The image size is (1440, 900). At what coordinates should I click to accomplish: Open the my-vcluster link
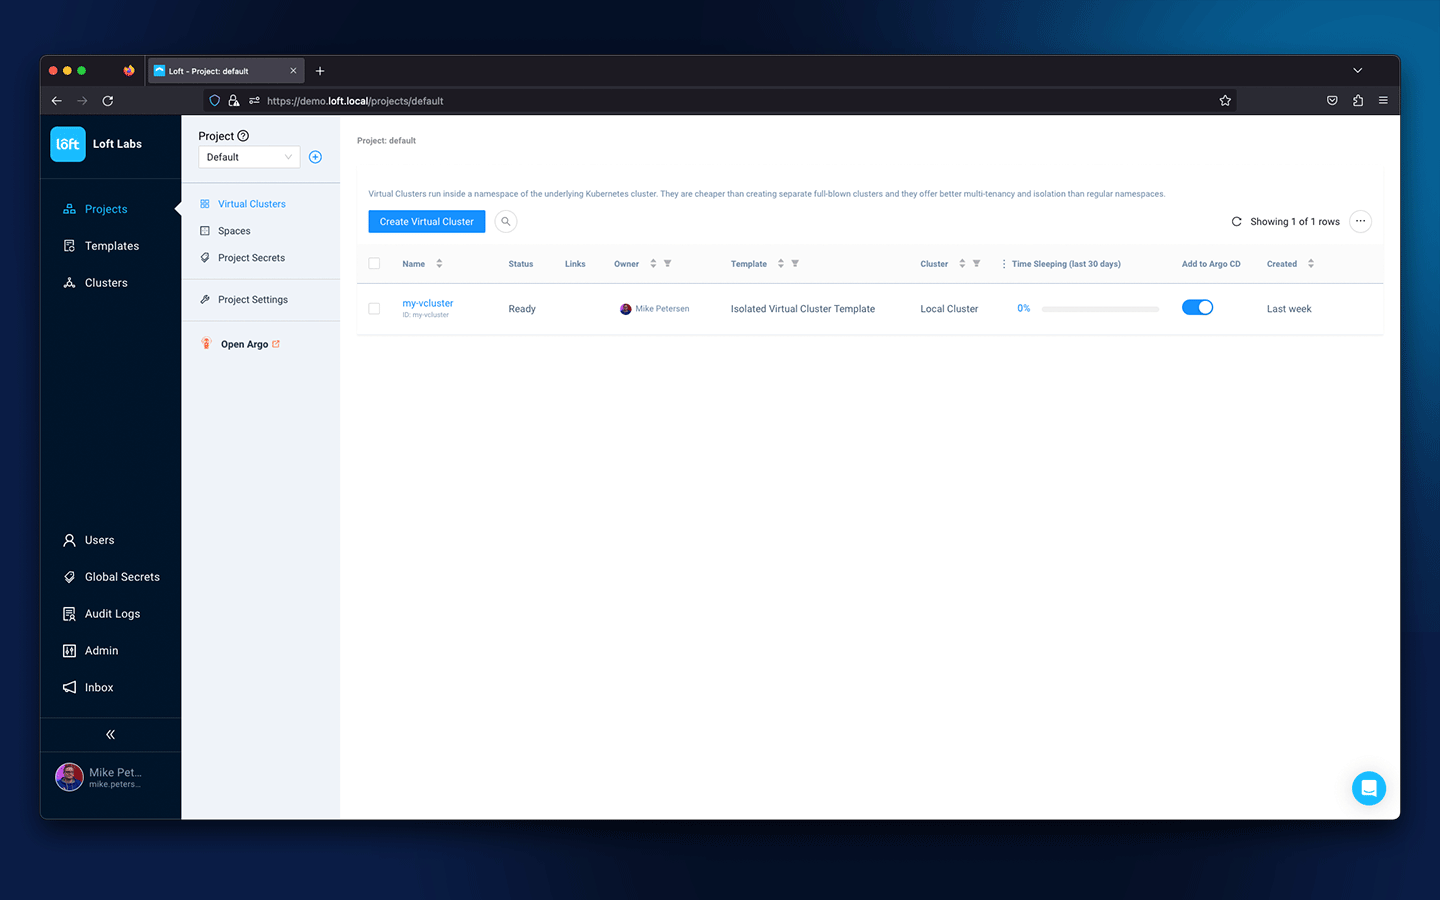click(427, 303)
